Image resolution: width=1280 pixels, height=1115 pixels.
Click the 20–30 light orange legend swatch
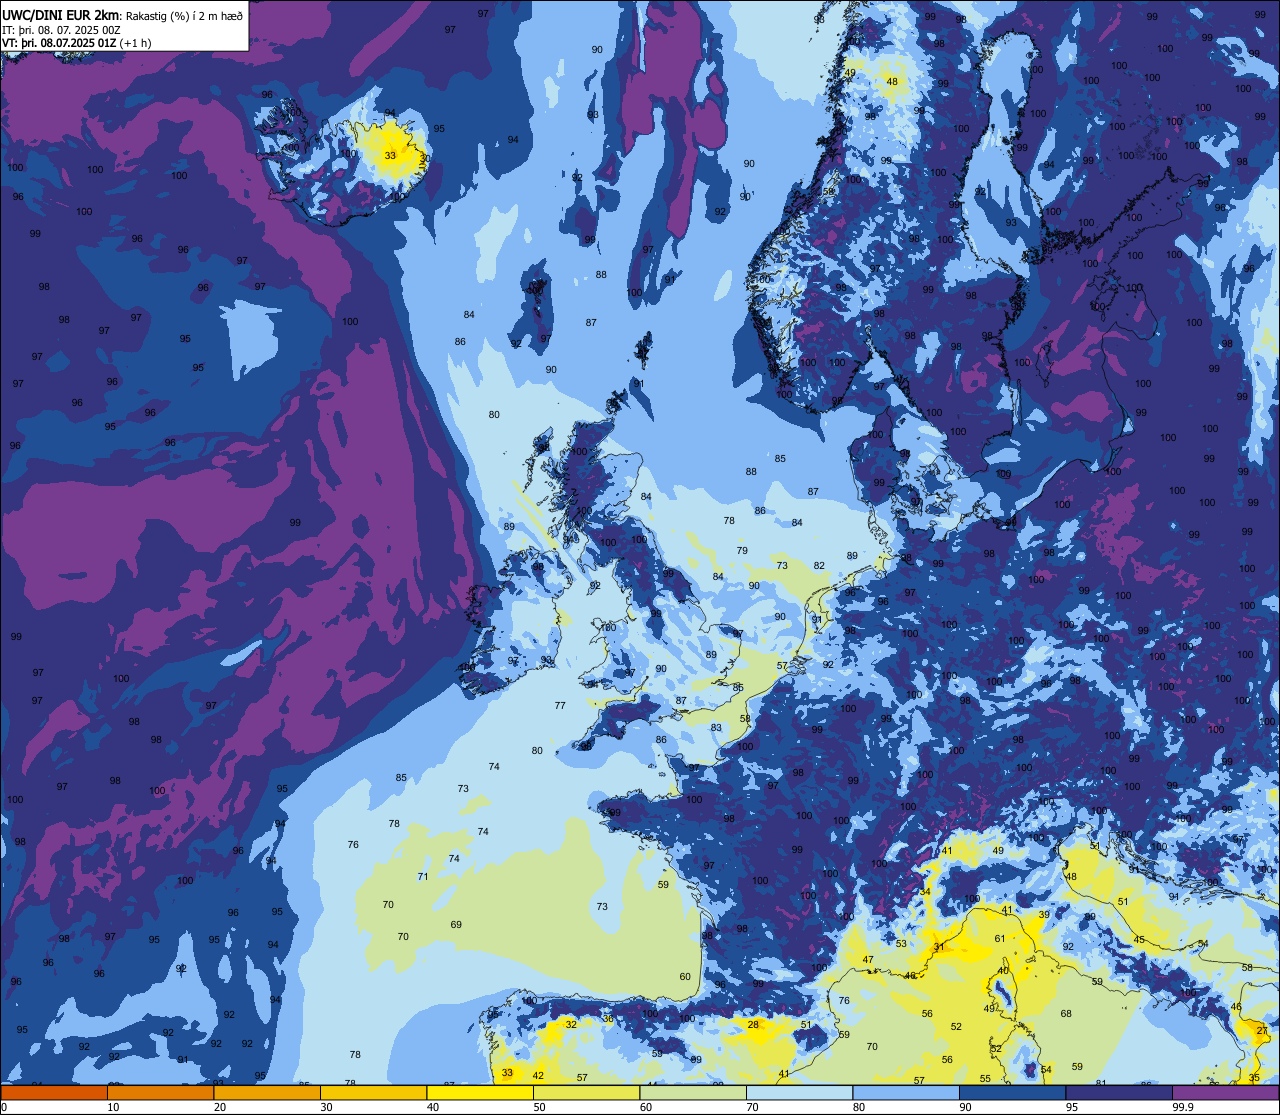coord(267,1093)
